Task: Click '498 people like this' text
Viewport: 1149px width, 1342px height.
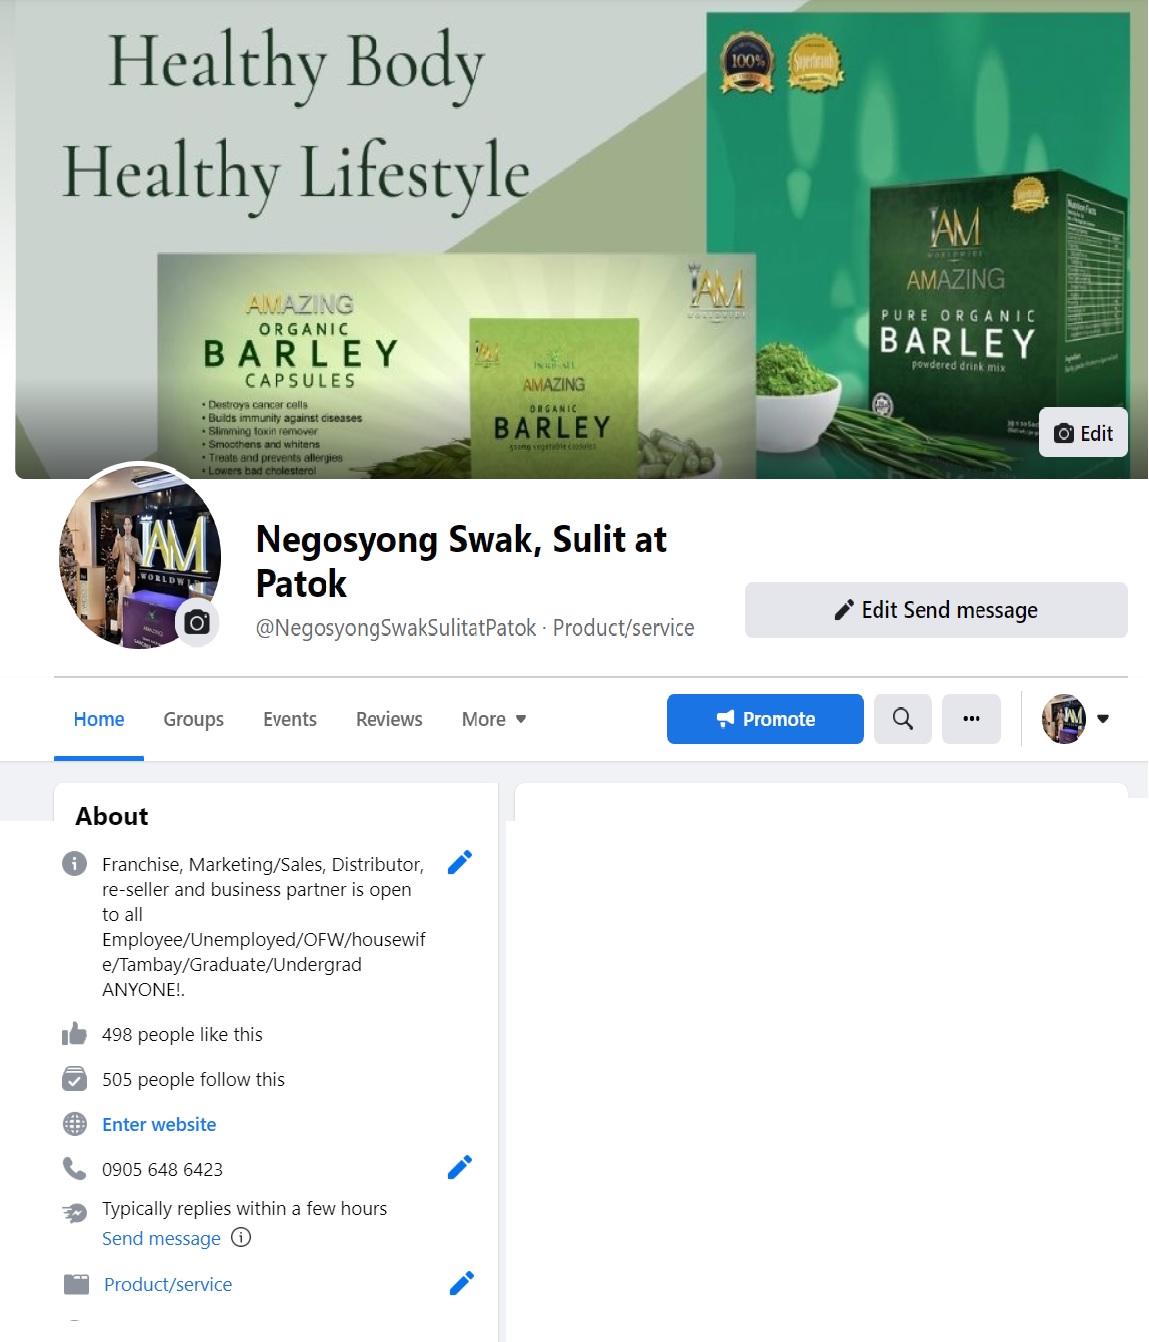Action: click(x=182, y=1034)
